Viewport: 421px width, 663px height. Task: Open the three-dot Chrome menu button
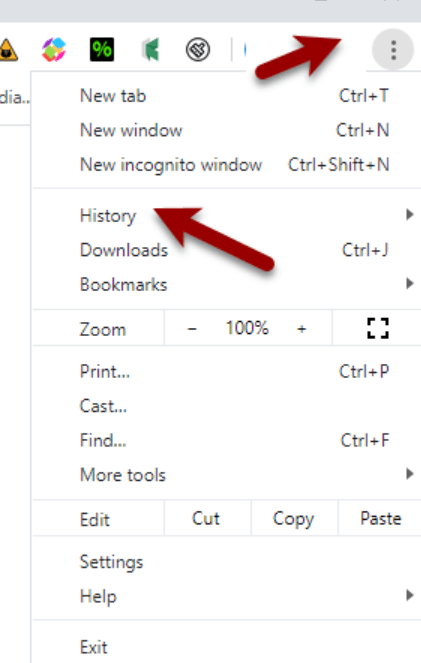(x=393, y=50)
